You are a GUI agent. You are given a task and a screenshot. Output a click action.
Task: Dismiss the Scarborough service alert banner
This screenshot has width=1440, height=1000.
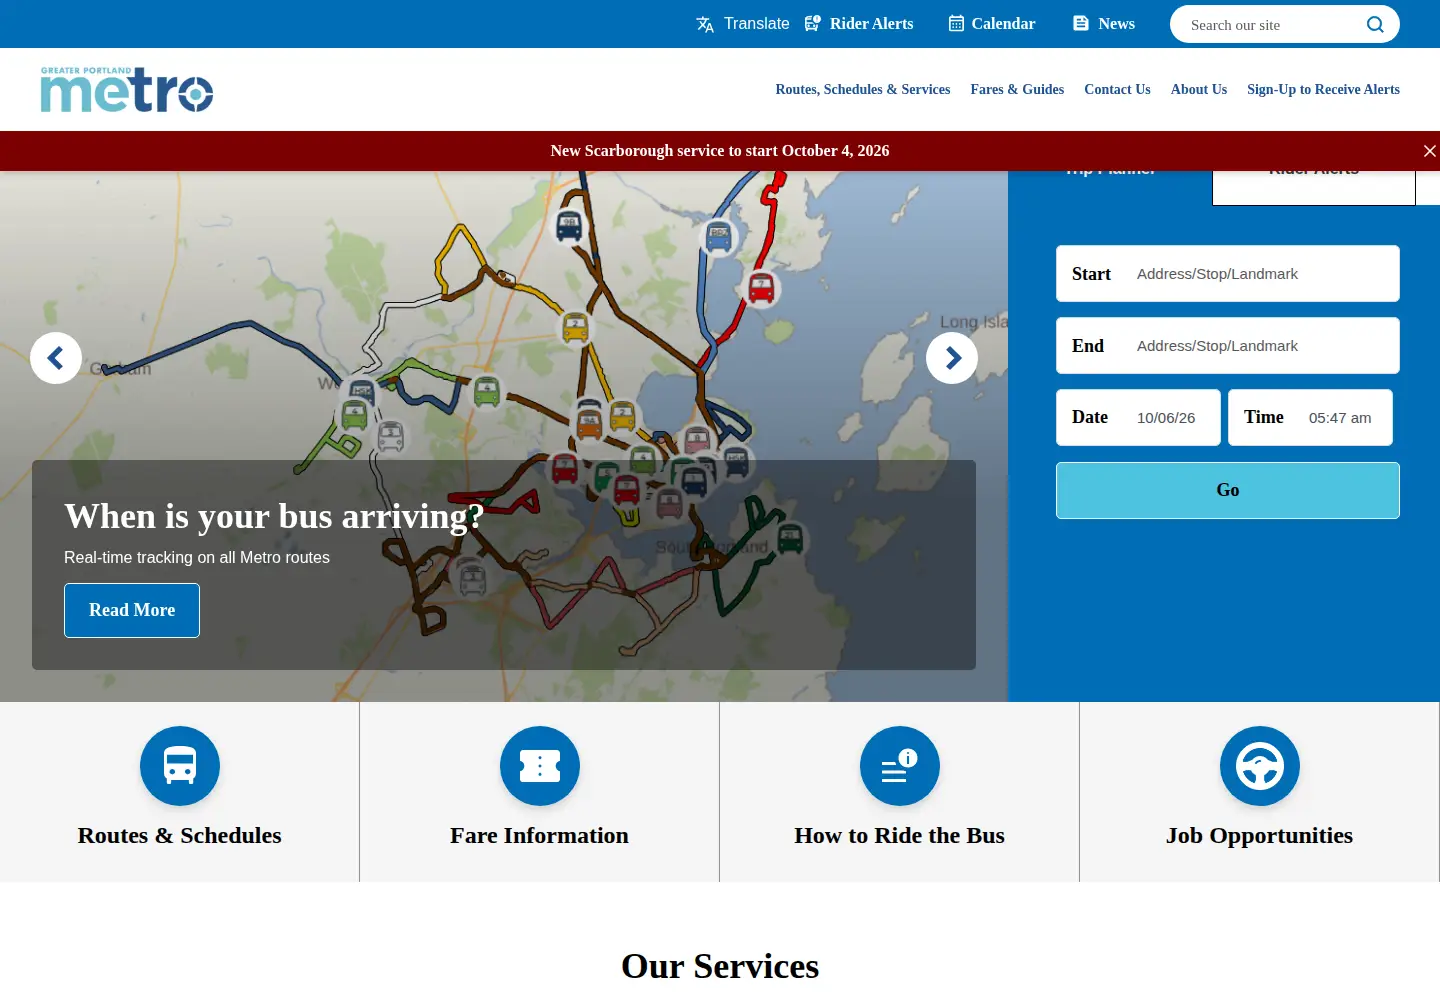point(1429,151)
